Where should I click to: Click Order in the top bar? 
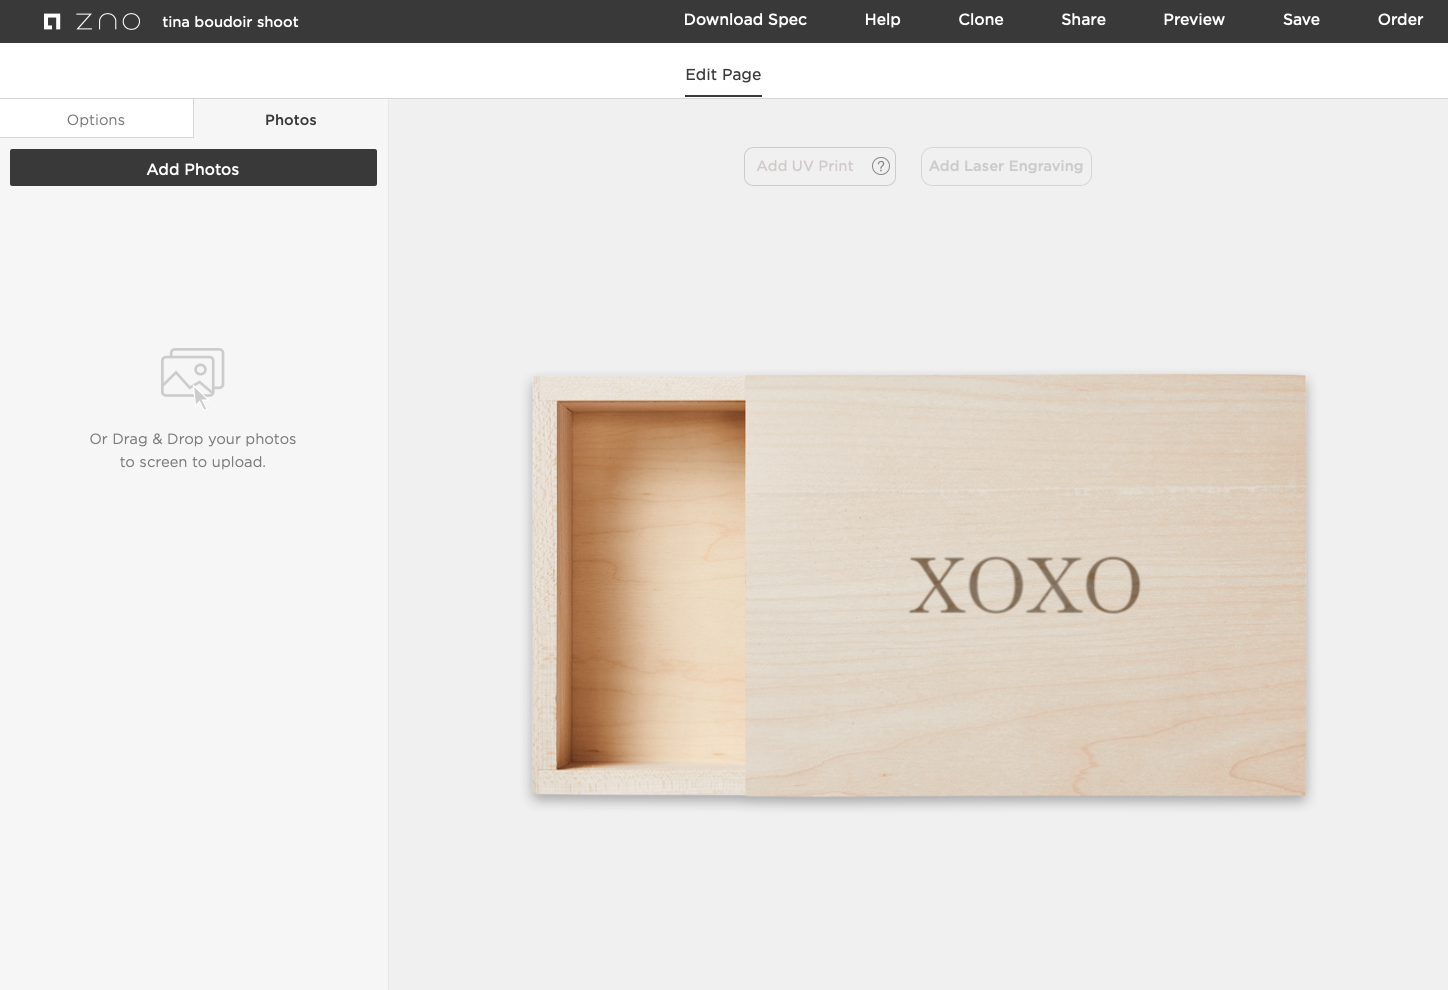click(x=1400, y=20)
